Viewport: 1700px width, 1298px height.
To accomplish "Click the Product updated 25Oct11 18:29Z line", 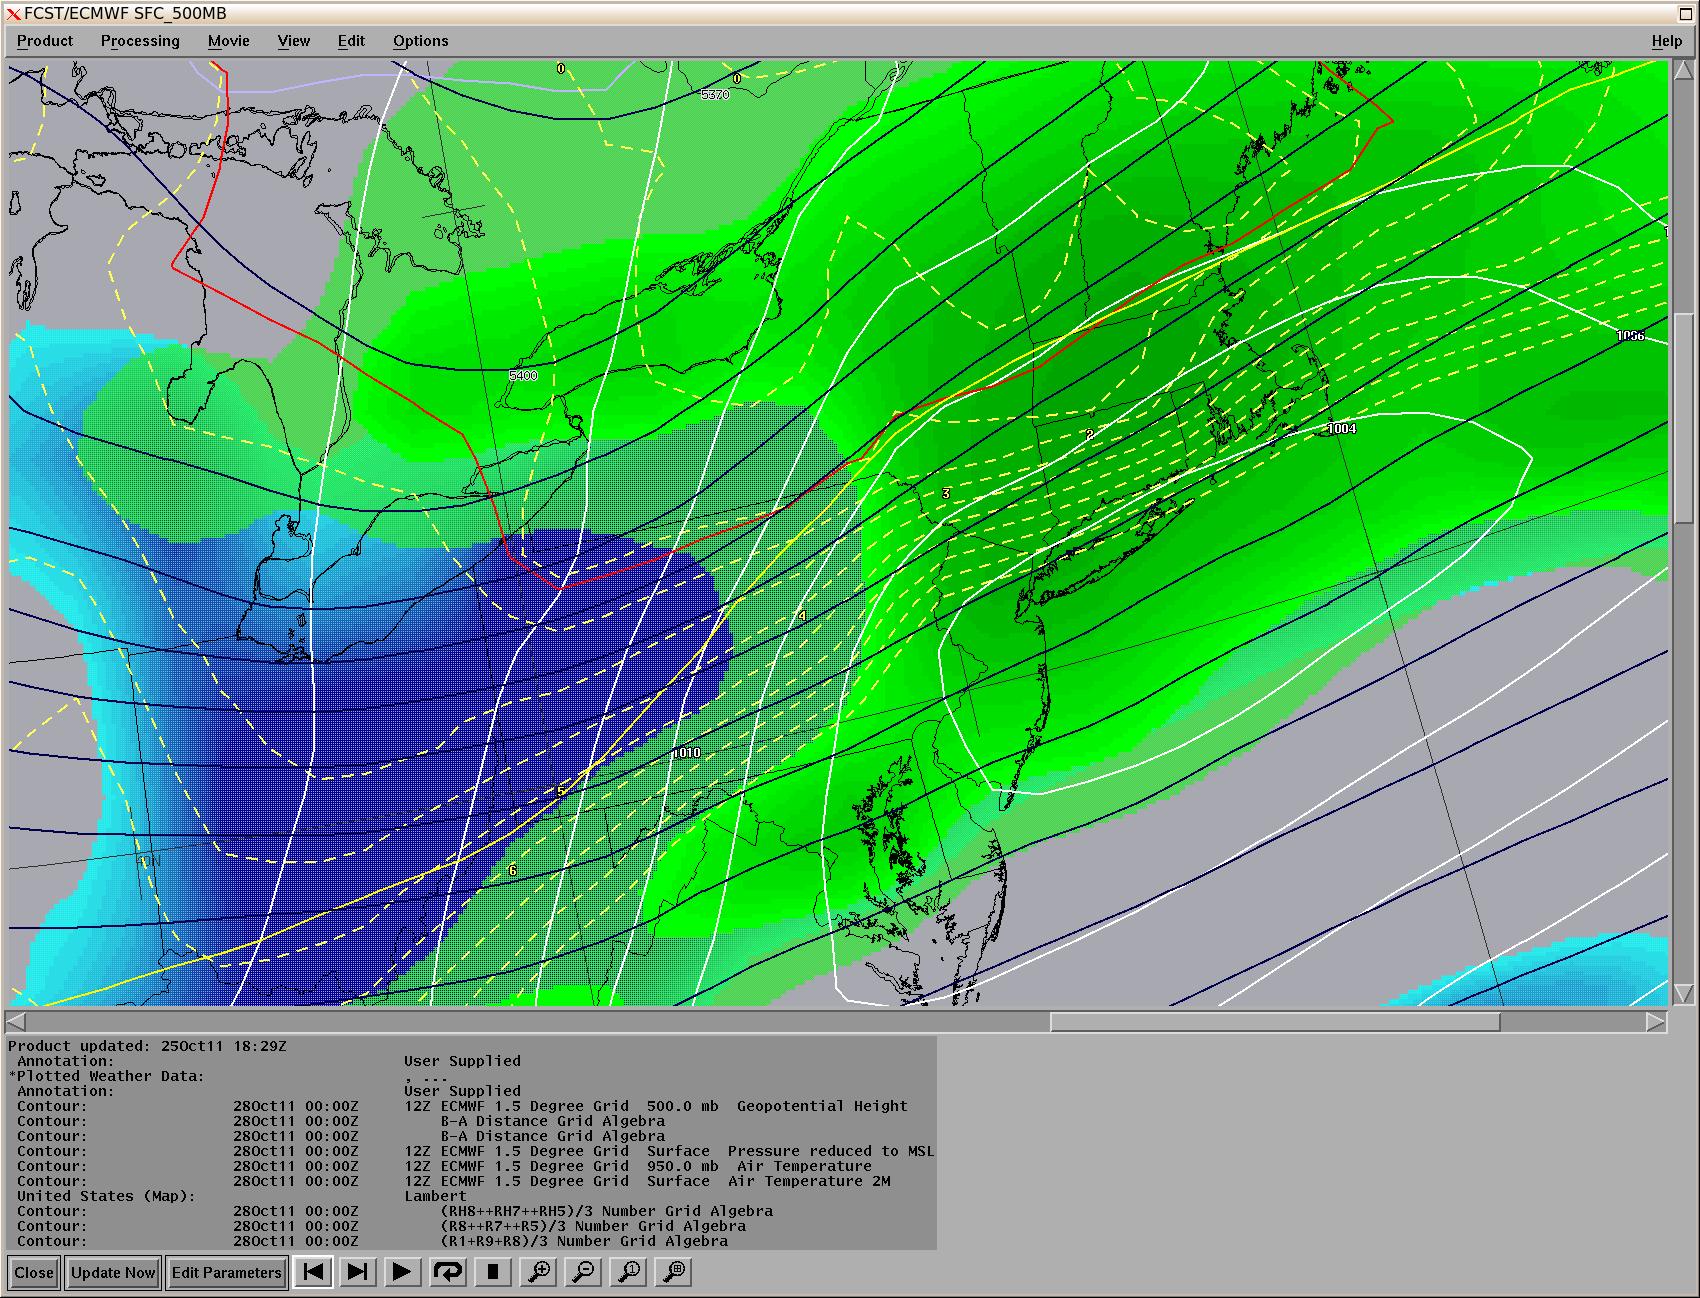I will coord(147,1046).
